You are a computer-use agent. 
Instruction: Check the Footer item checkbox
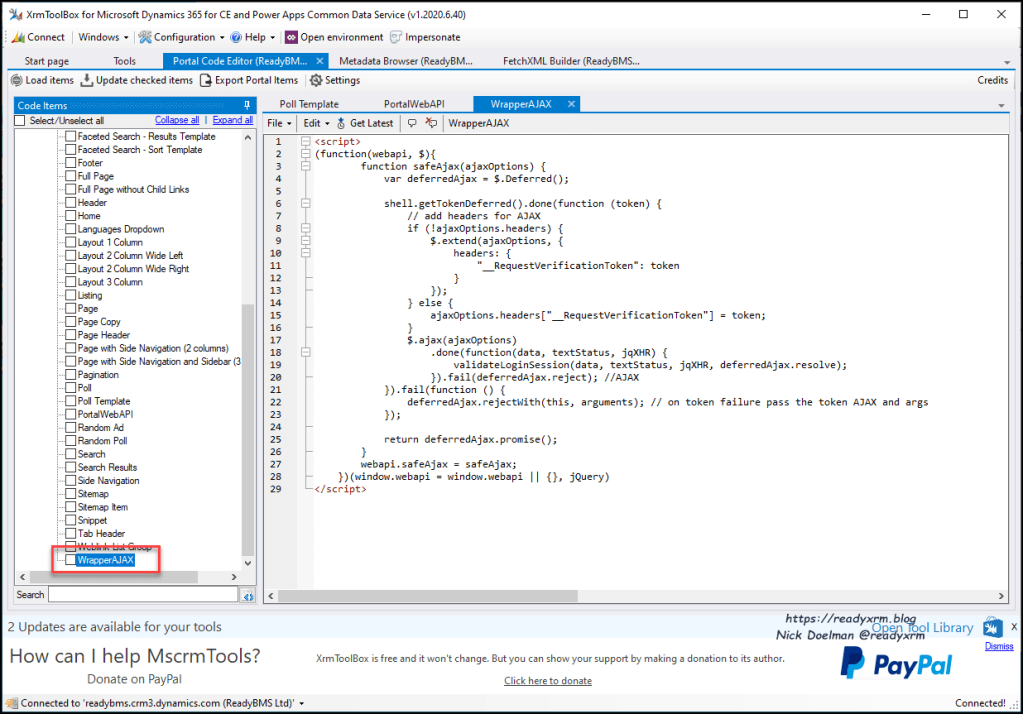[70, 163]
